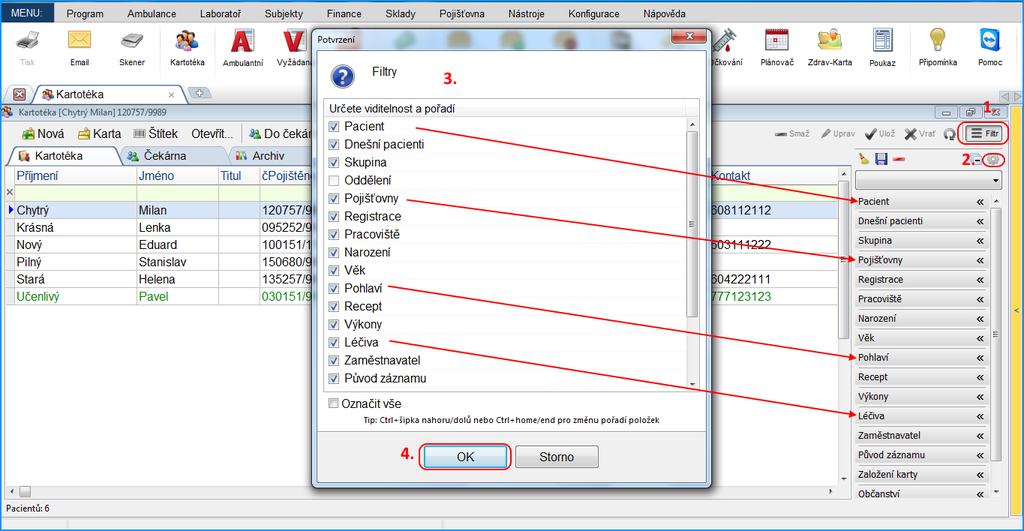Click the refresh arrows icon near Filtr
The width and height of the screenshot is (1024, 531).
point(950,134)
